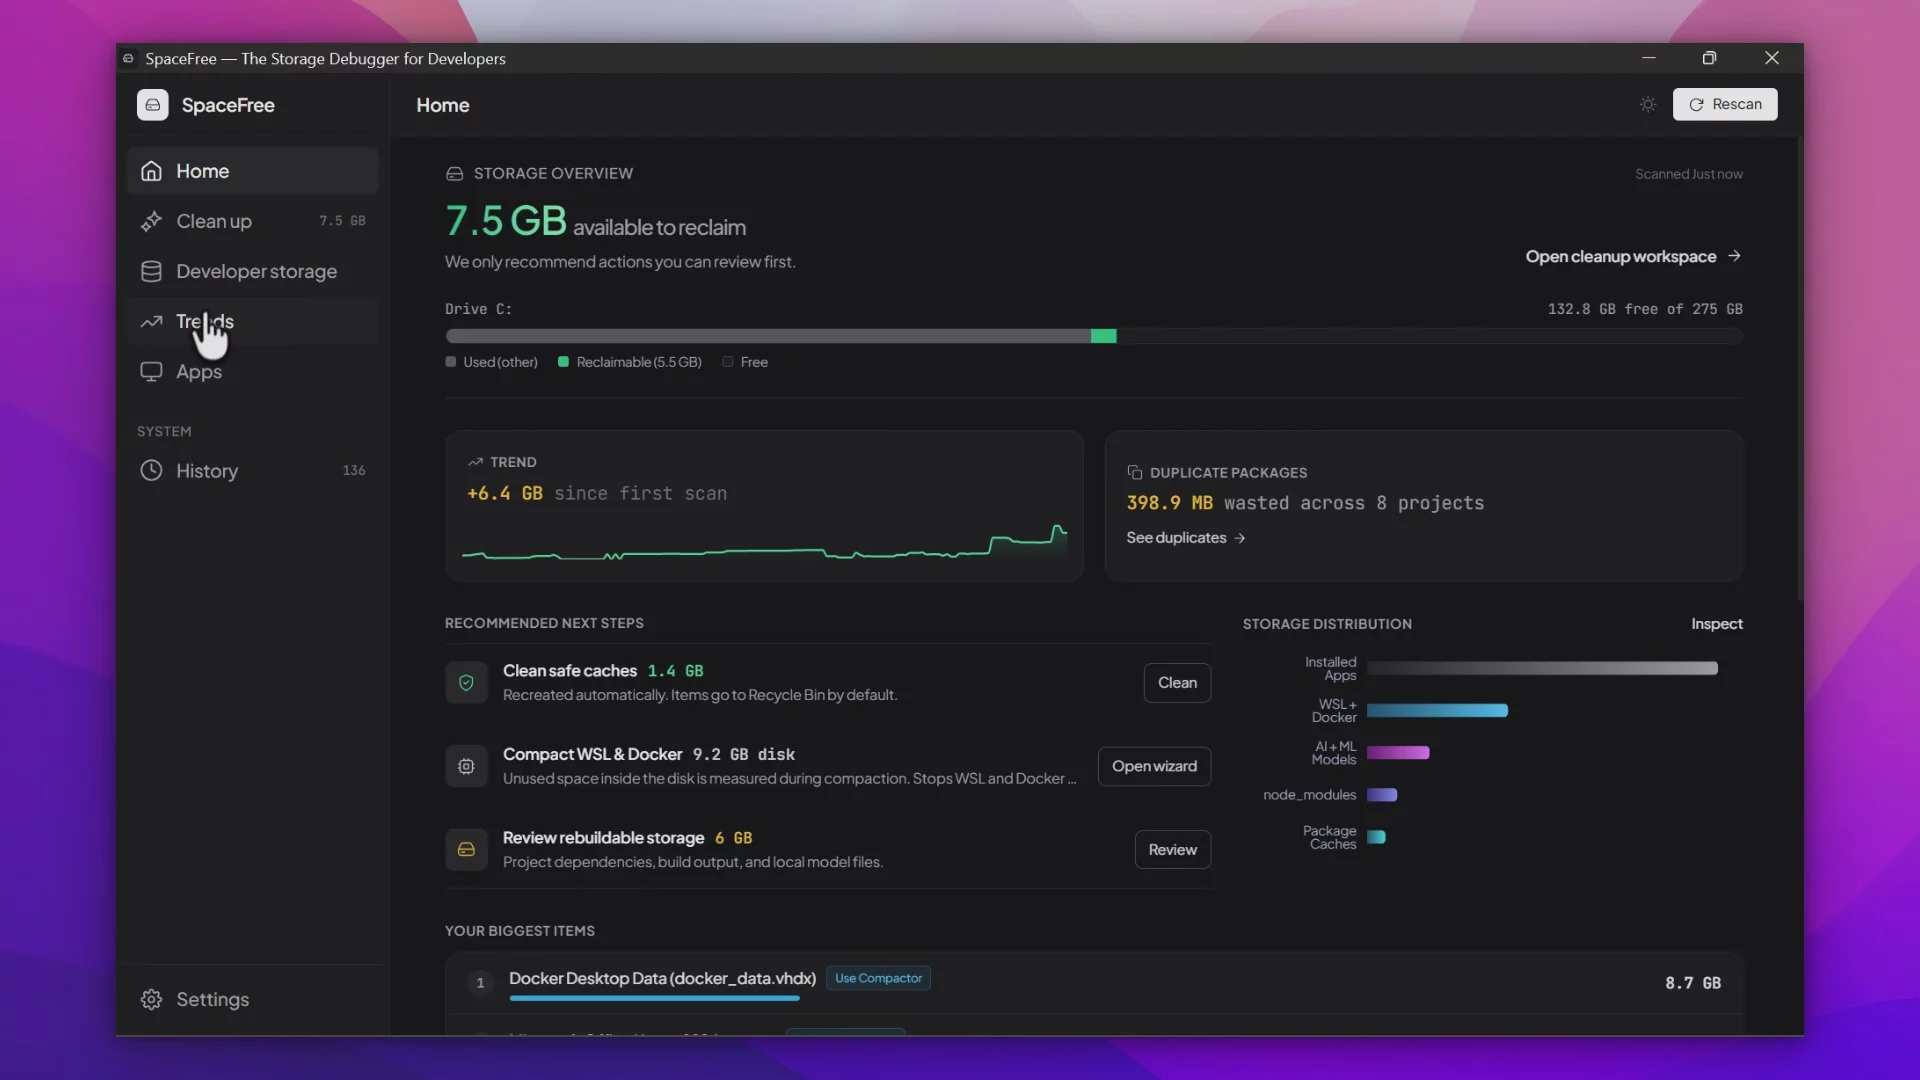
Task: Open Settings from the sidebar
Action: [x=253, y=999]
